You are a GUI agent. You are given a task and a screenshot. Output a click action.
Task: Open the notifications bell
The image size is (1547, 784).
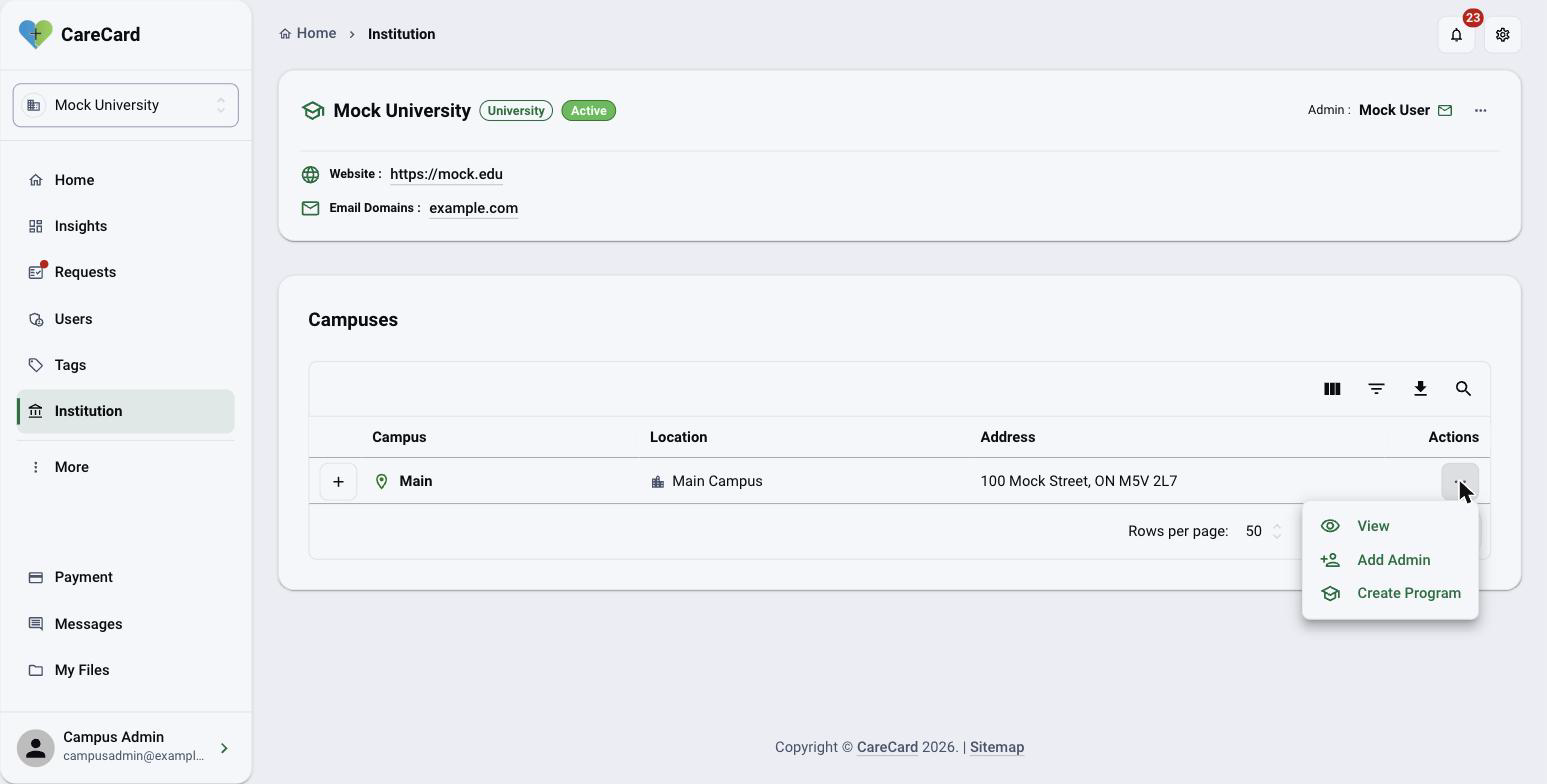pos(1456,35)
